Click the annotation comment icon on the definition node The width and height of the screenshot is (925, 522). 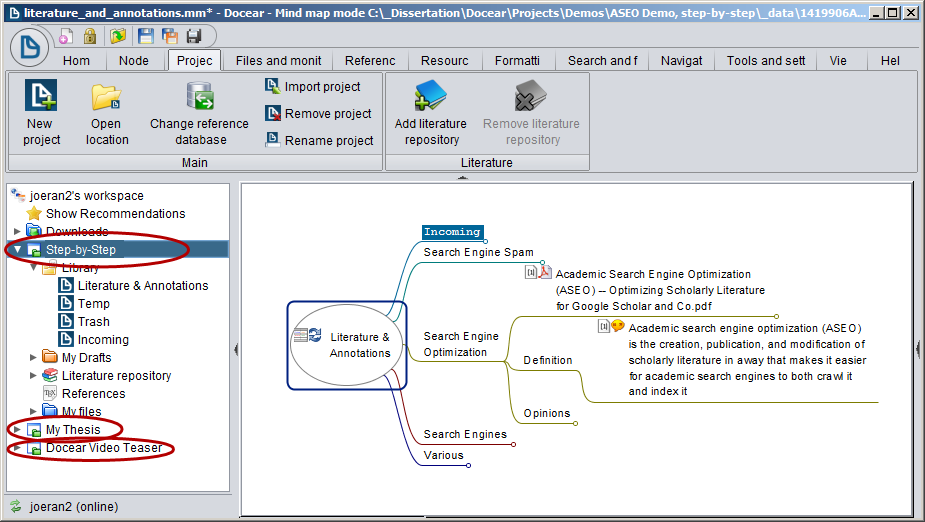(618, 326)
